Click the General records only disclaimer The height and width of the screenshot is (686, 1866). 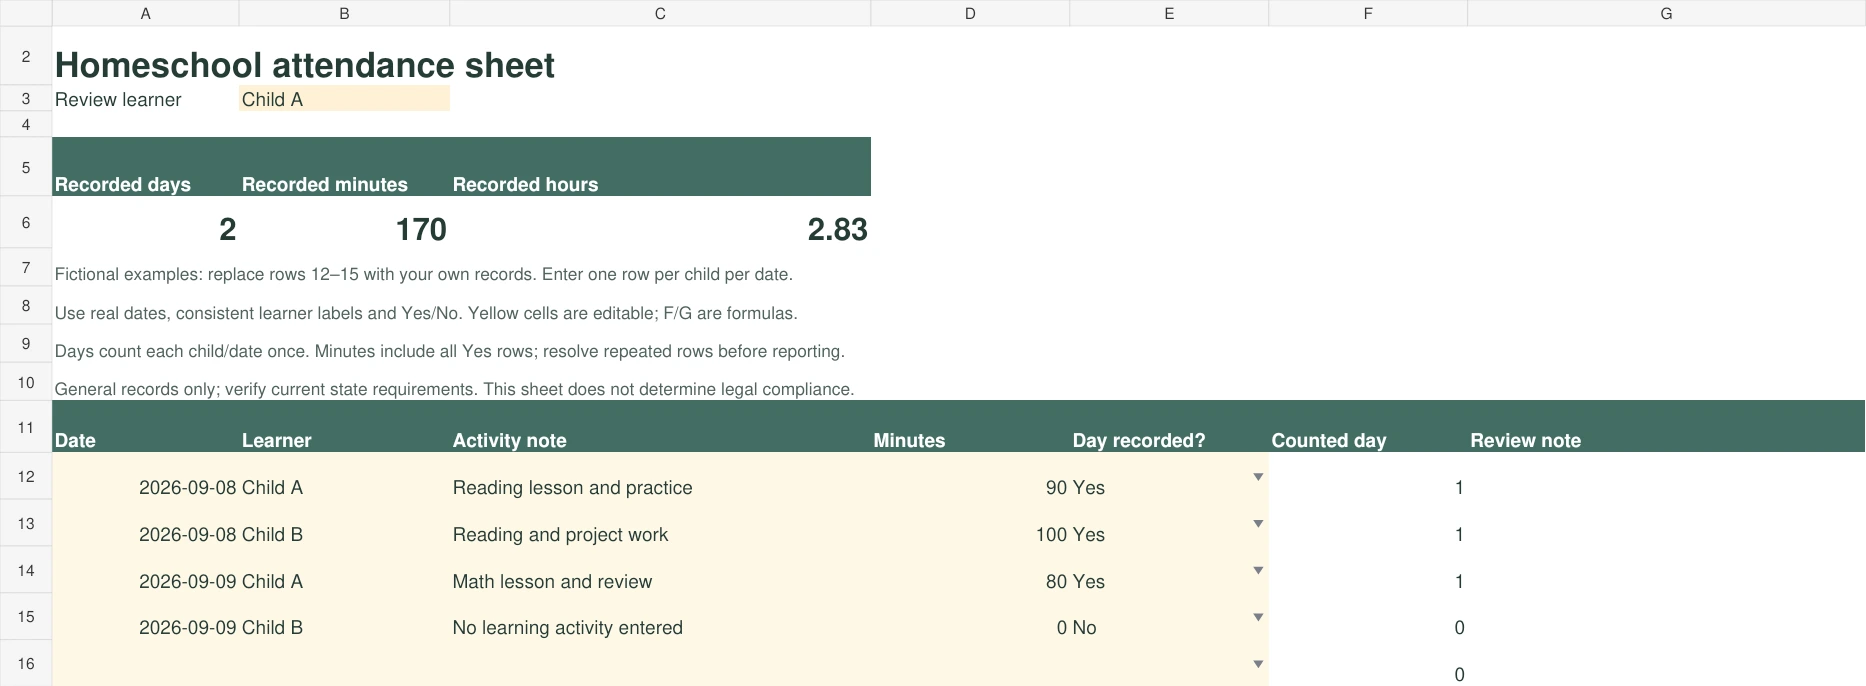pyautogui.click(x=455, y=389)
